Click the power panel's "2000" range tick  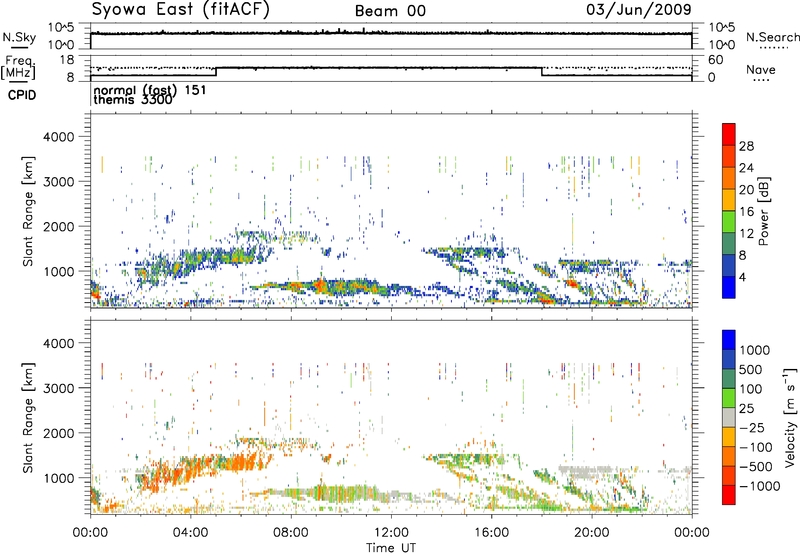pyautogui.click(x=58, y=226)
